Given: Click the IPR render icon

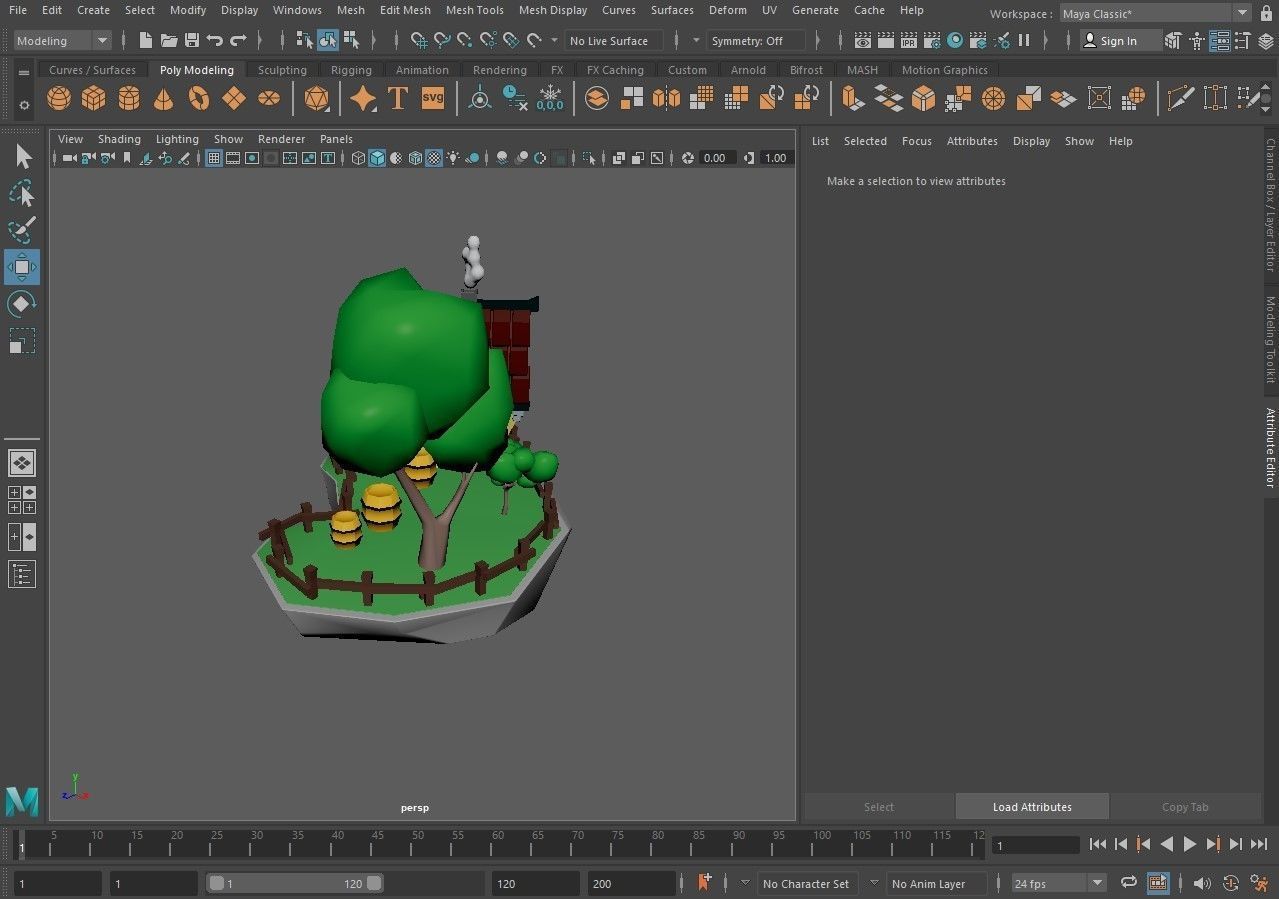Looking at the screenshot, I should coord(909,40).
